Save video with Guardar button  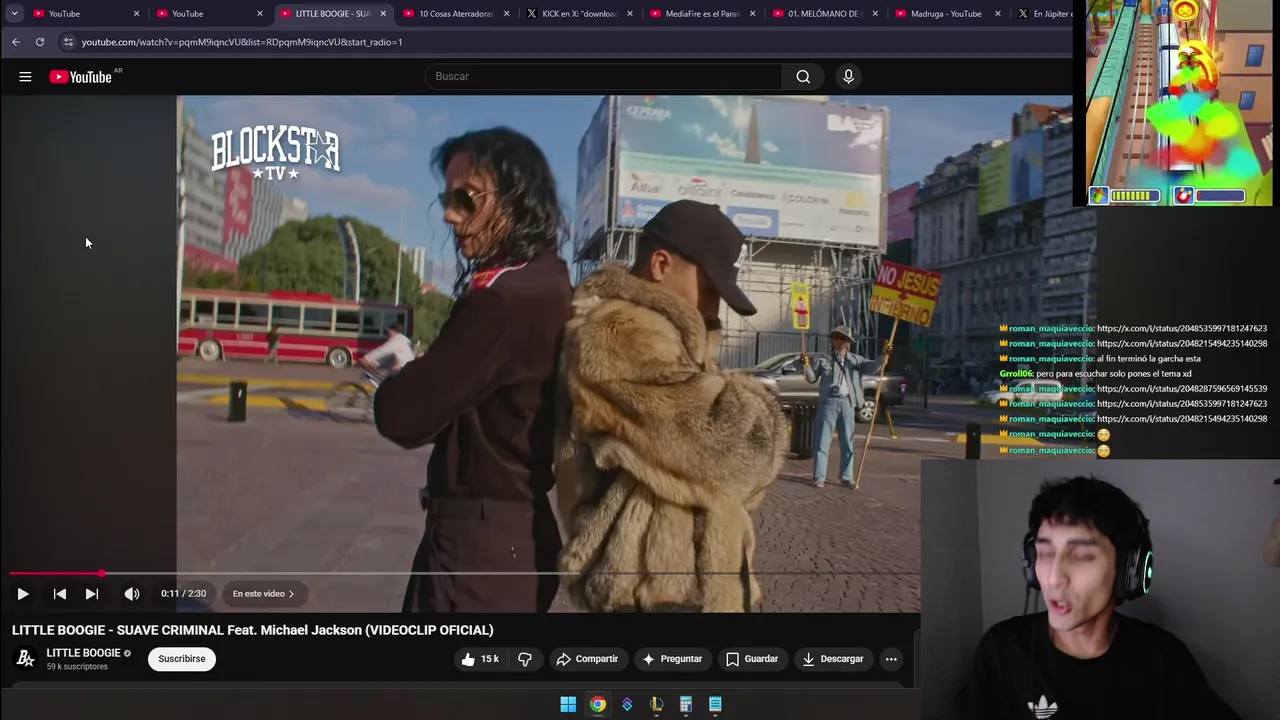click(x=752, y=659)
